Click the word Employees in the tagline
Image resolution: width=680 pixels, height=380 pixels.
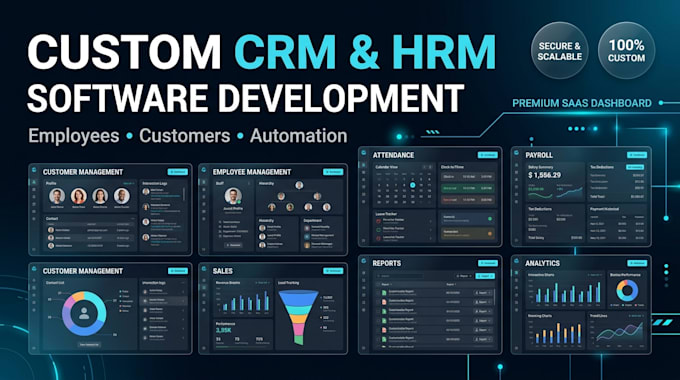(x=74, y=137)
